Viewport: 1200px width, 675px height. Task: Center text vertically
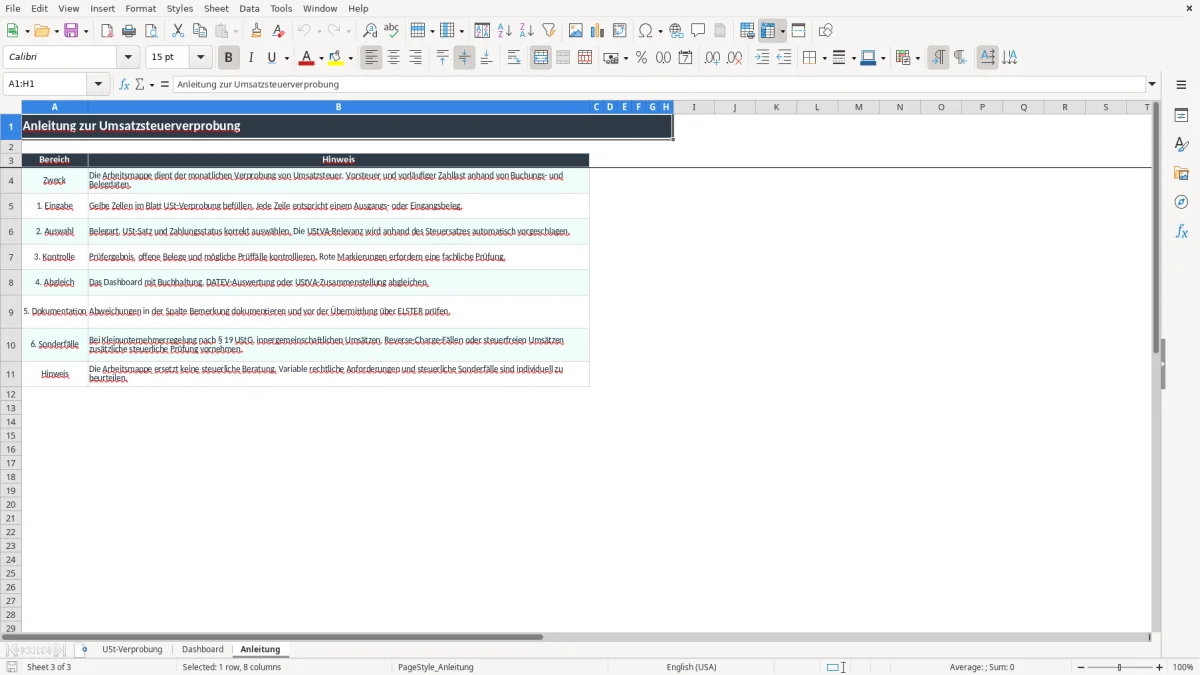coord(464,58)
